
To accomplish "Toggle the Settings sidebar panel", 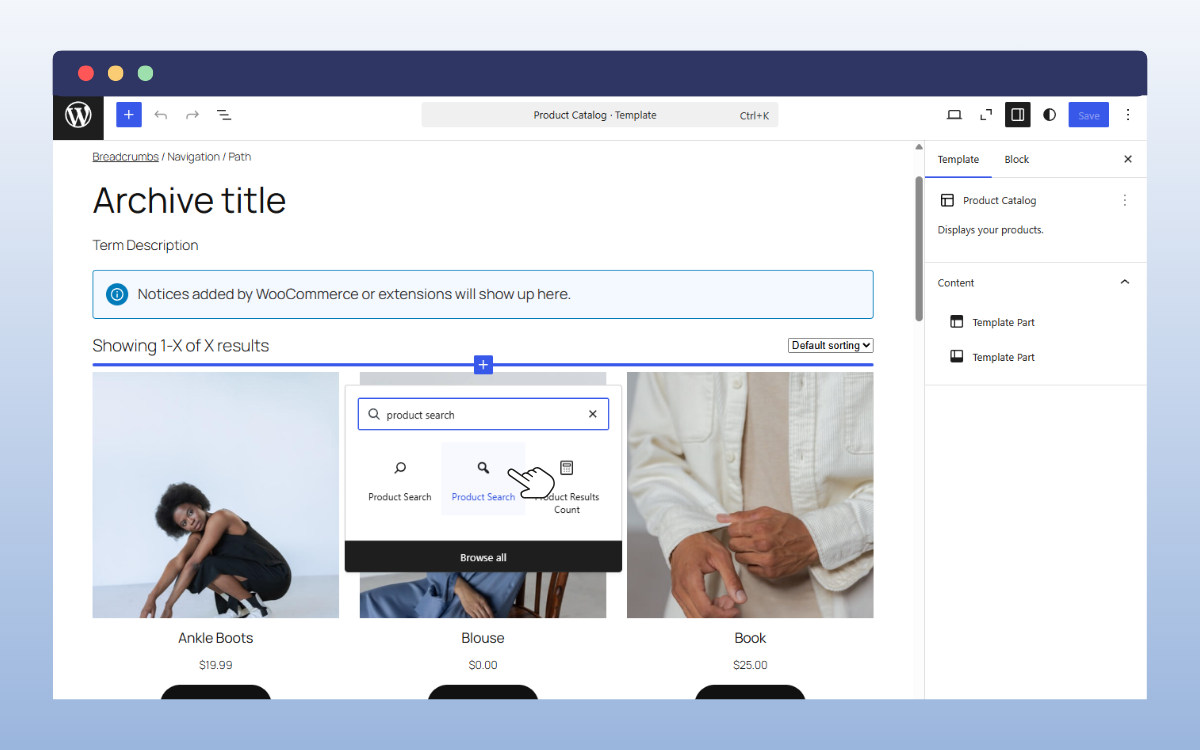I will click(1017, 115).
